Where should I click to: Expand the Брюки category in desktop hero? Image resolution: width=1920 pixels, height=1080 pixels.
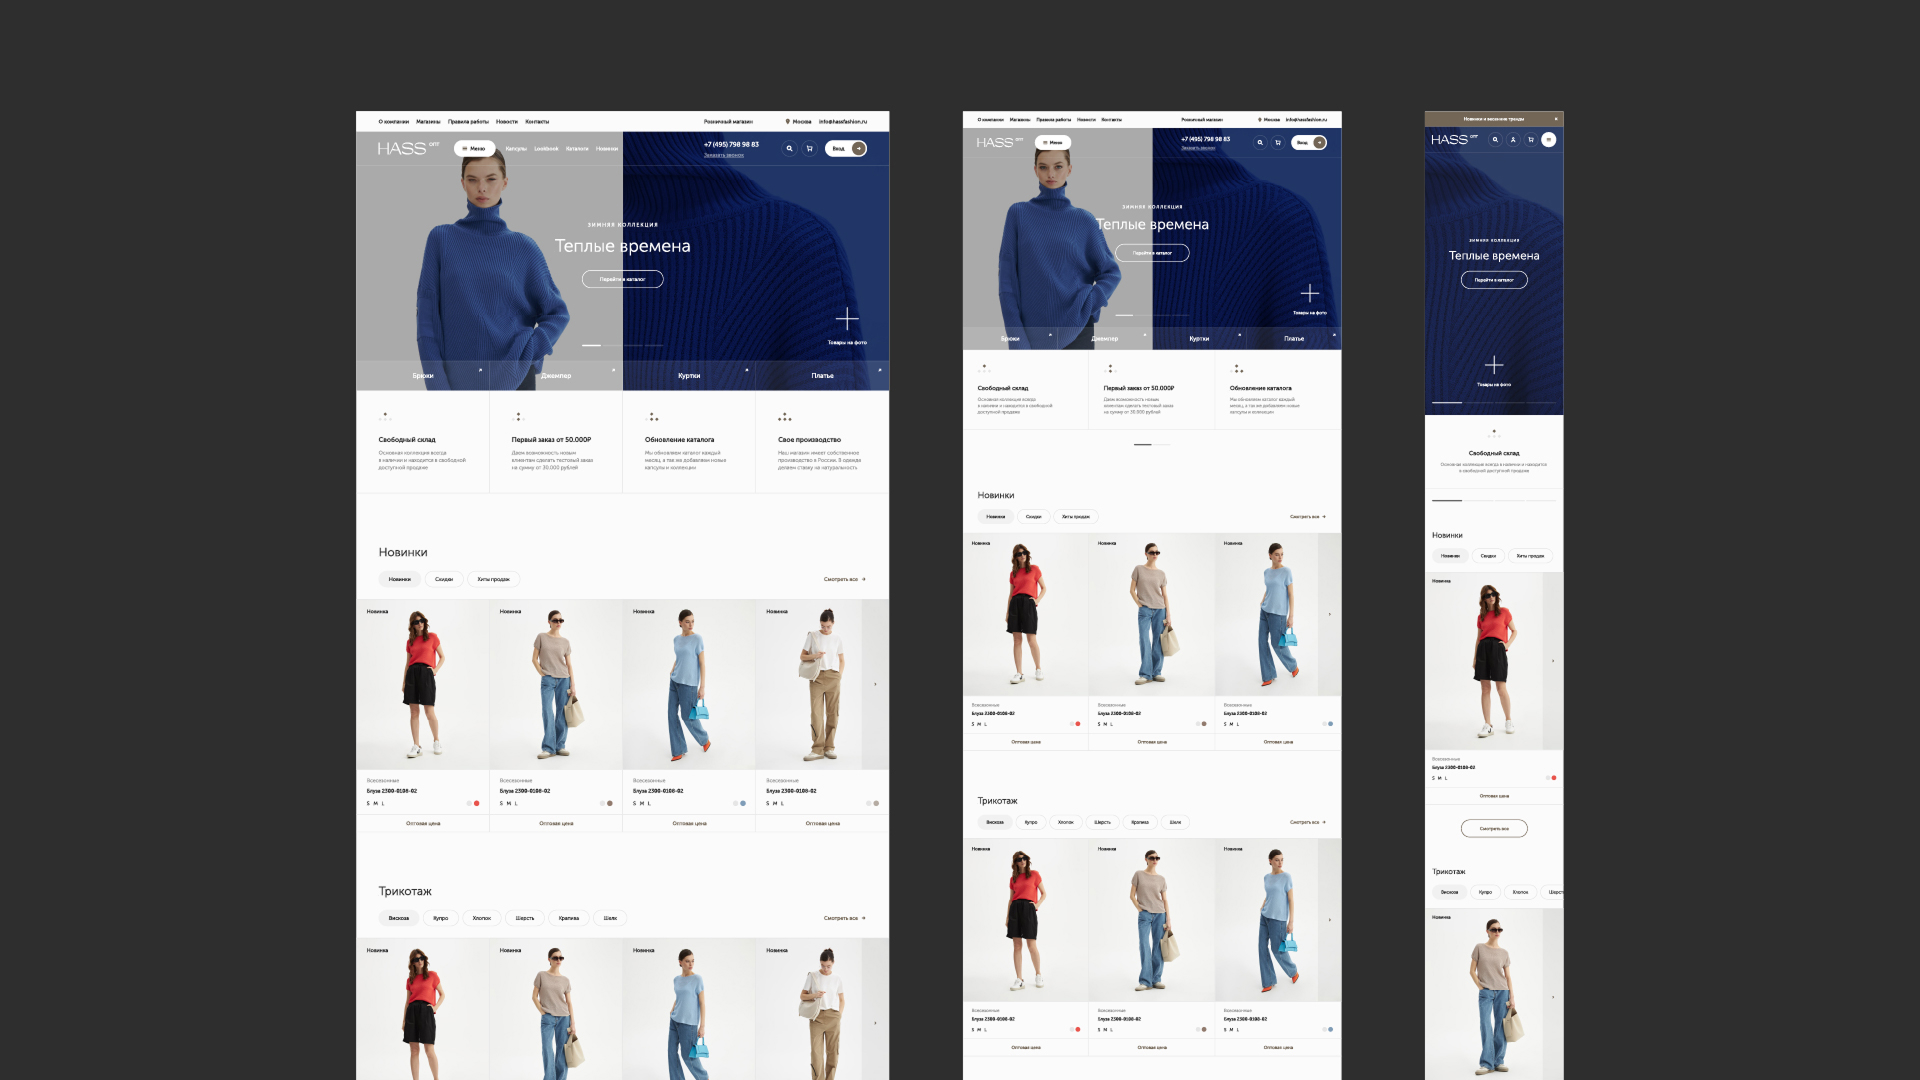[423, 376]
